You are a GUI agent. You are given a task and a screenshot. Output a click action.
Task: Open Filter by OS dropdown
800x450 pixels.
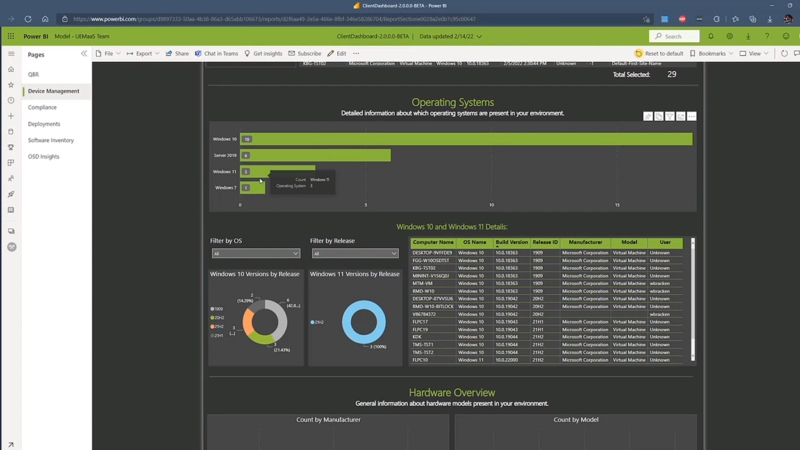click(x=256, y=254)
